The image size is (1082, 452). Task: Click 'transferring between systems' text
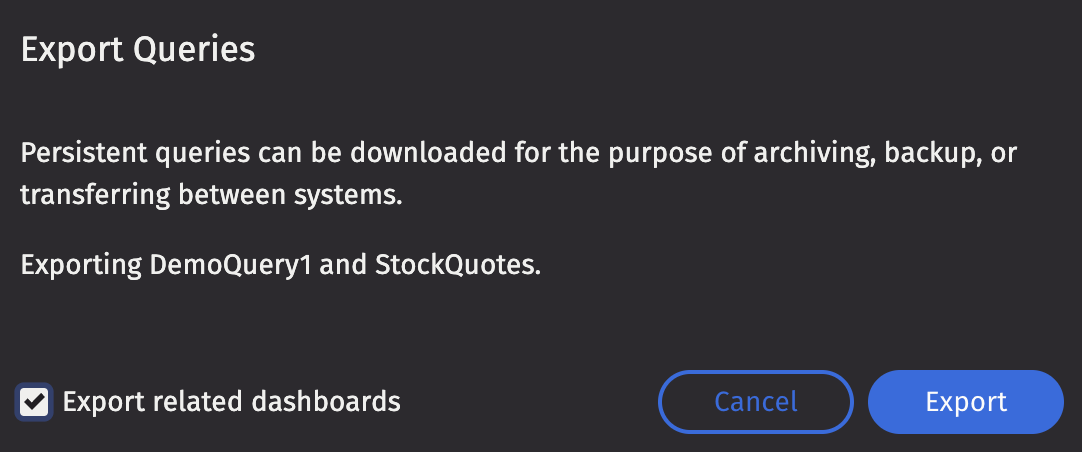(x=211, y=194)
